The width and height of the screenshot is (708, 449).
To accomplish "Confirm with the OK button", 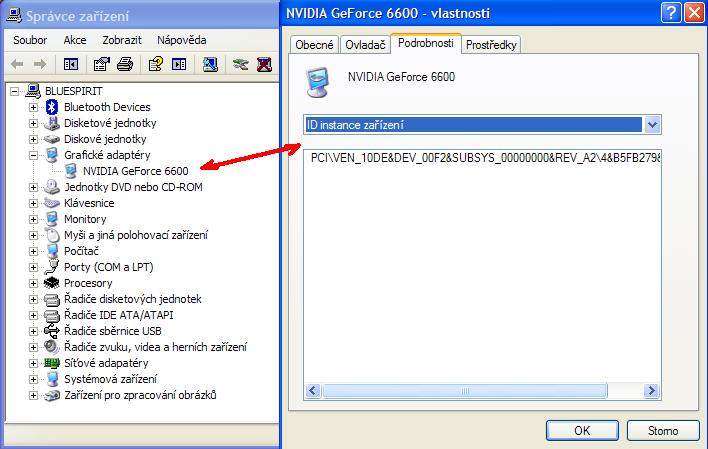I will click(x=582, y=430).
